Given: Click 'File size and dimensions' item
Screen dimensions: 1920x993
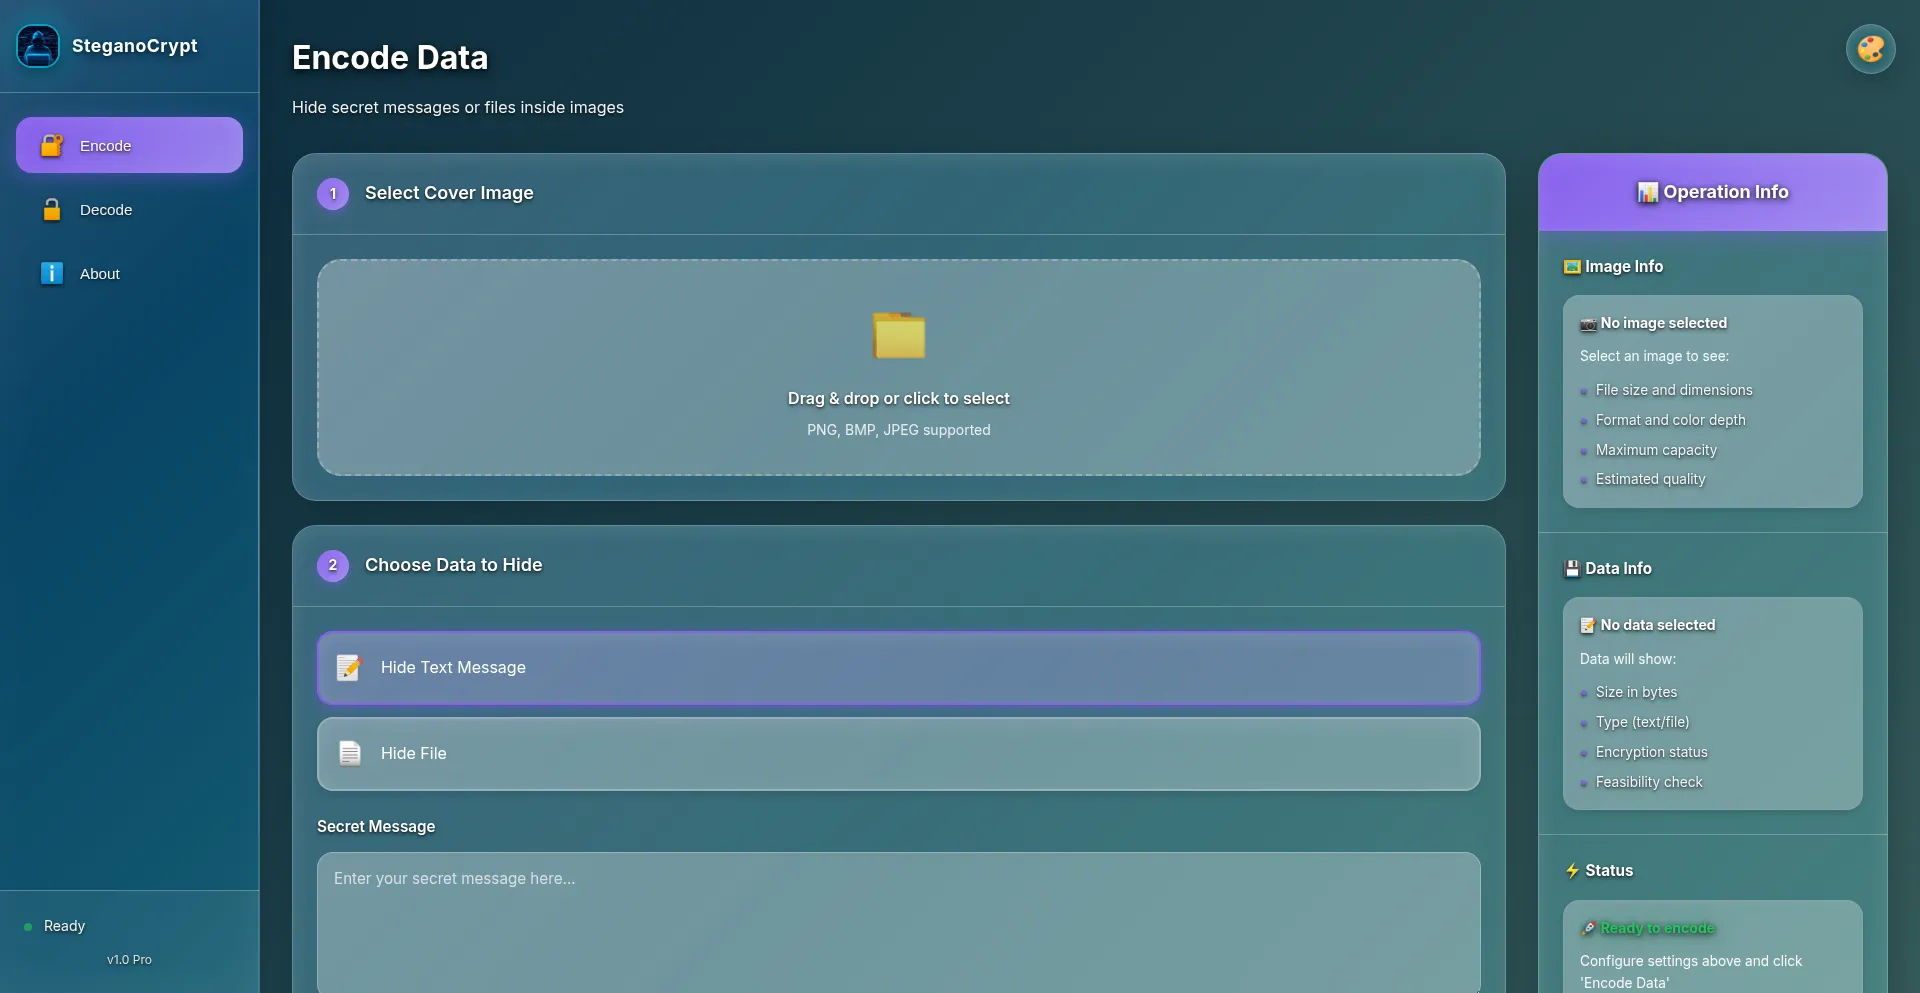Looking at the screenshot, I should pos(1674,390).
